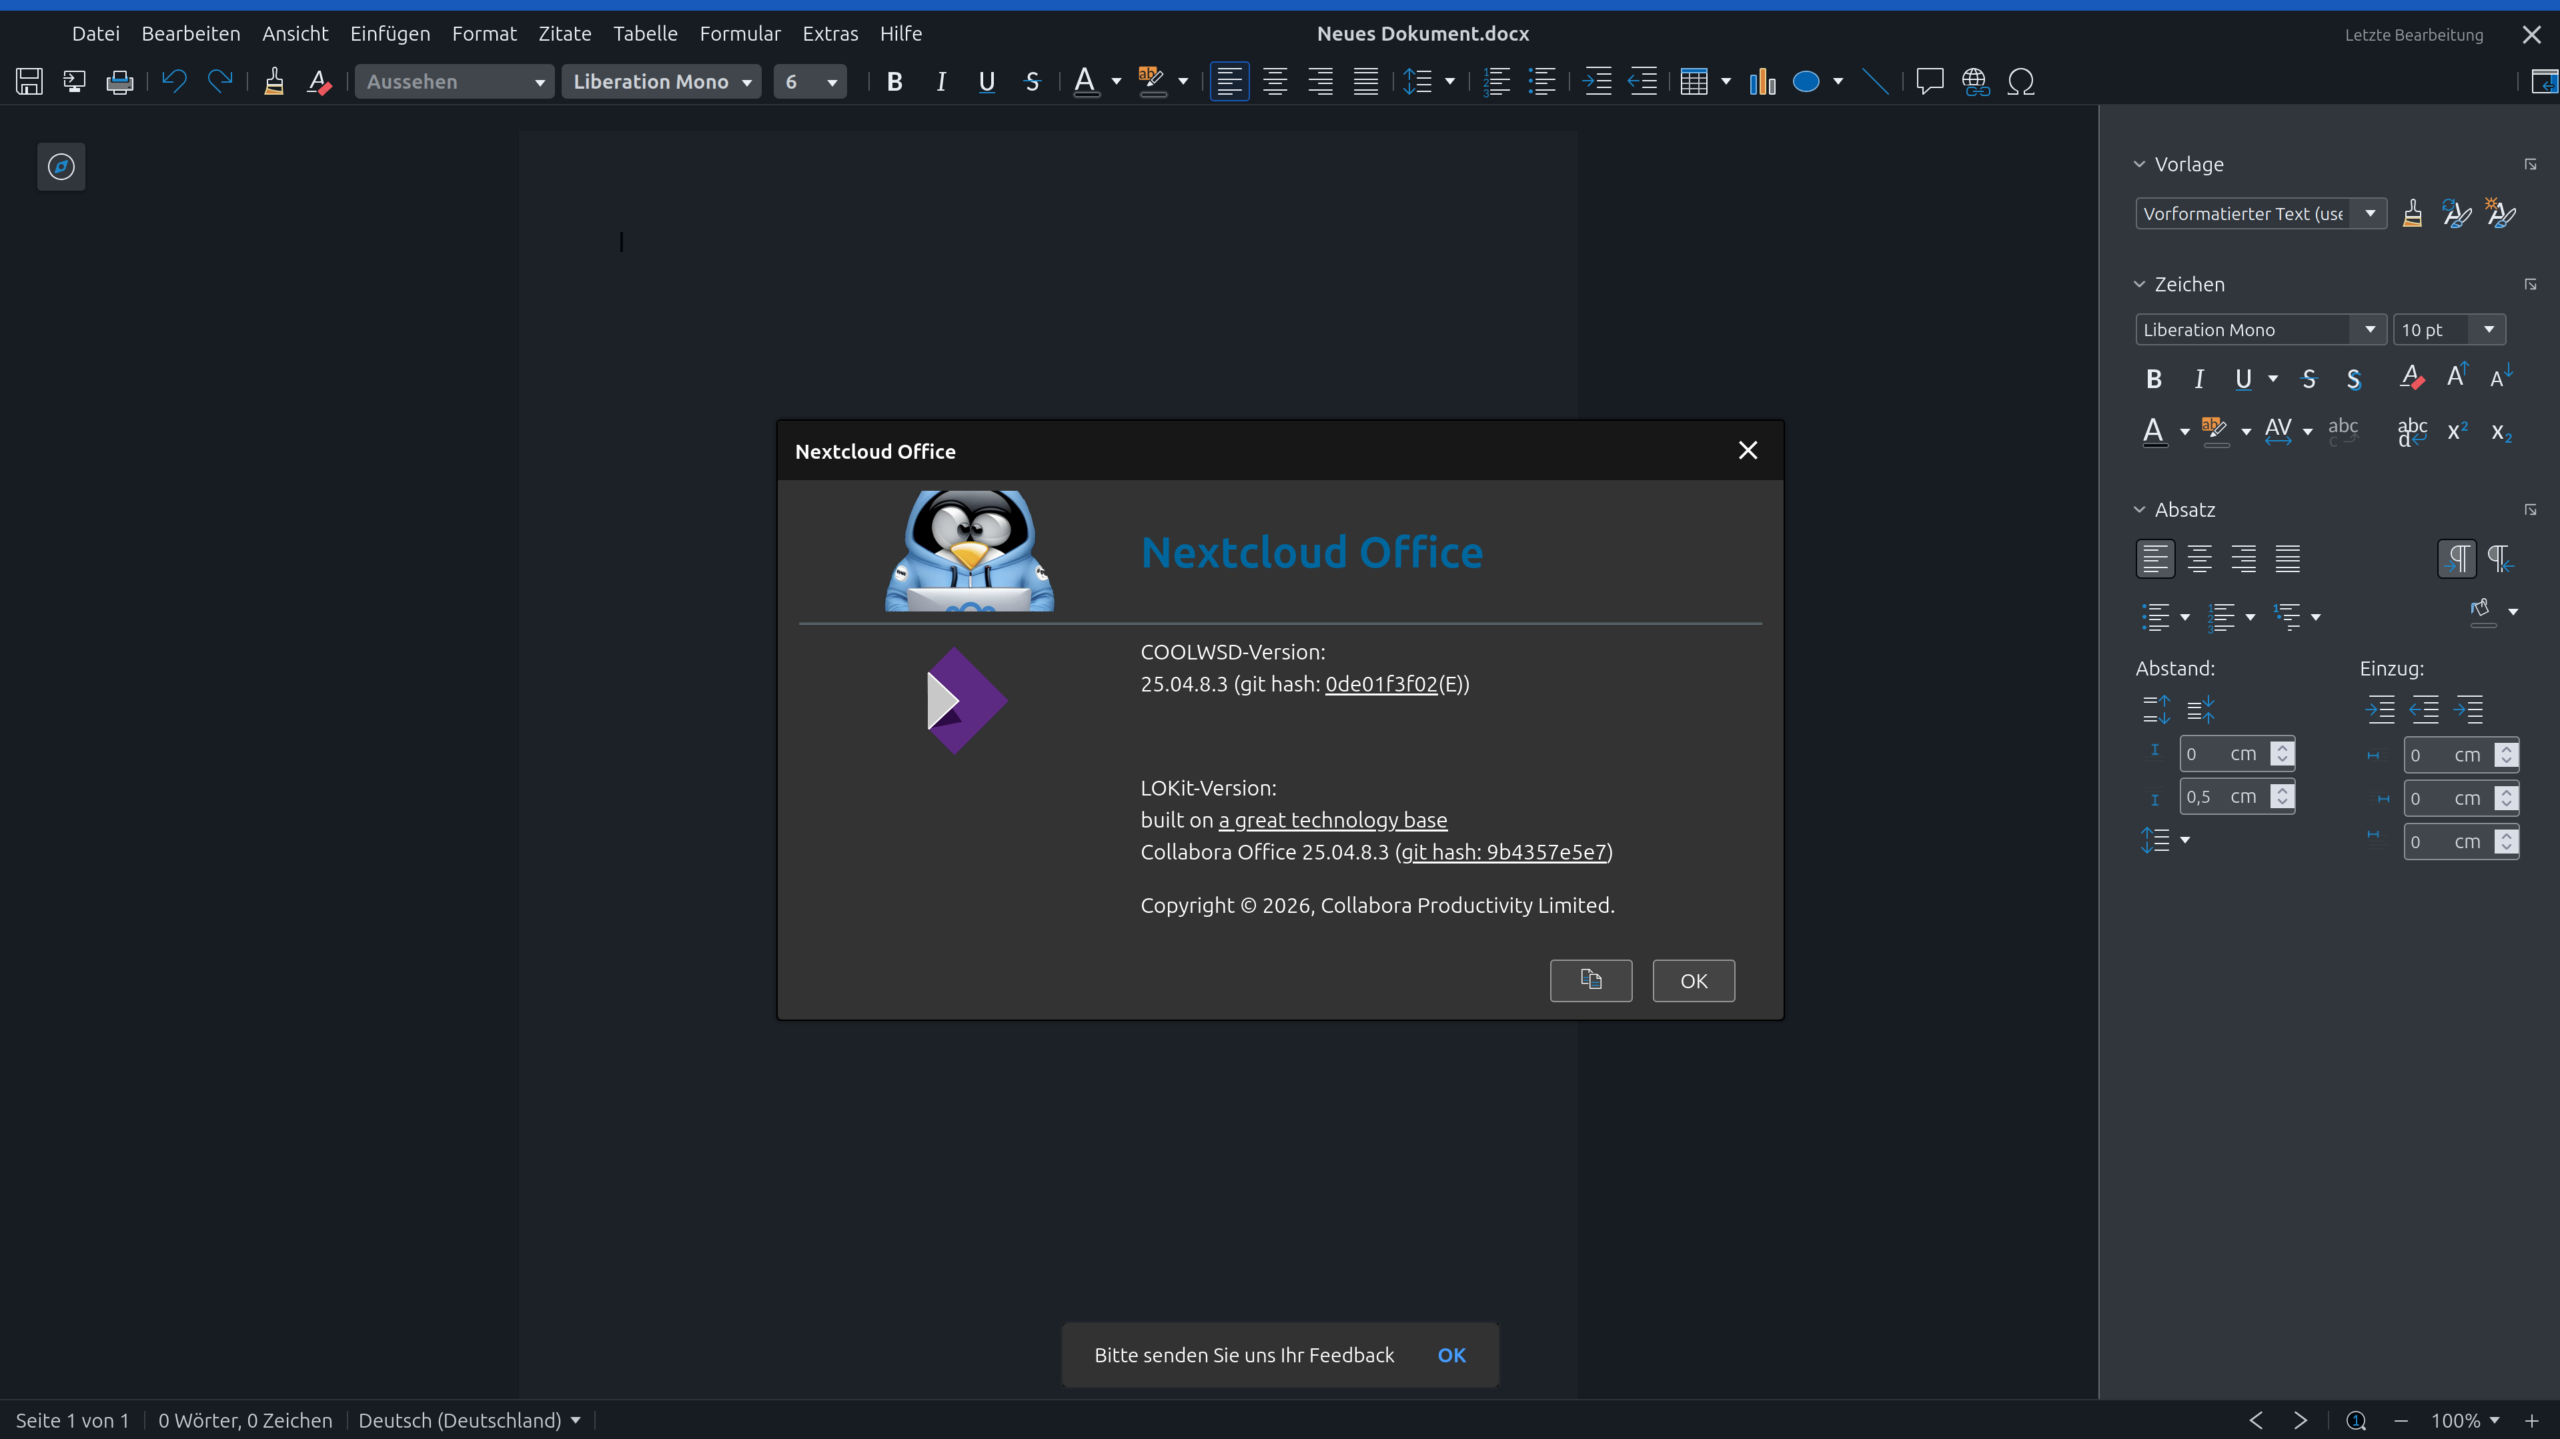Open the 'a great technology base' link
2560x1439 pixels.
pyautogui.click(x=1332, y=820)
